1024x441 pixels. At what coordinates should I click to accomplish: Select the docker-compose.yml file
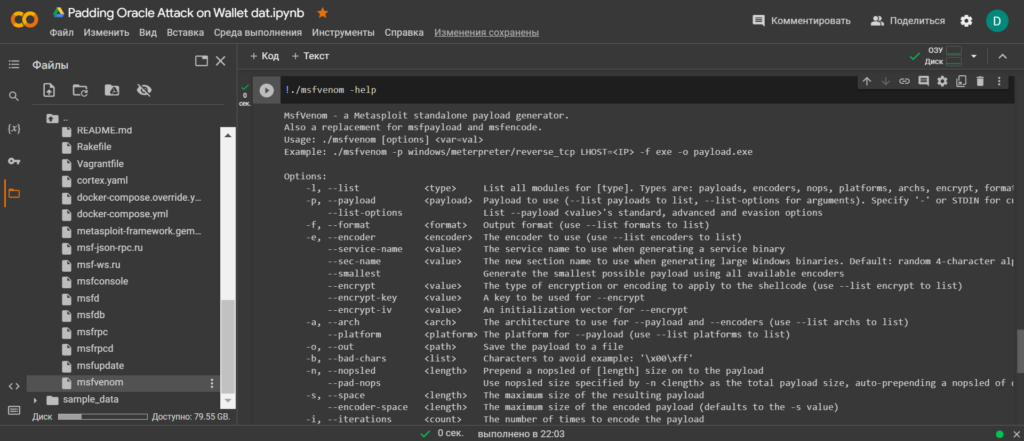(x=123, y=214)
